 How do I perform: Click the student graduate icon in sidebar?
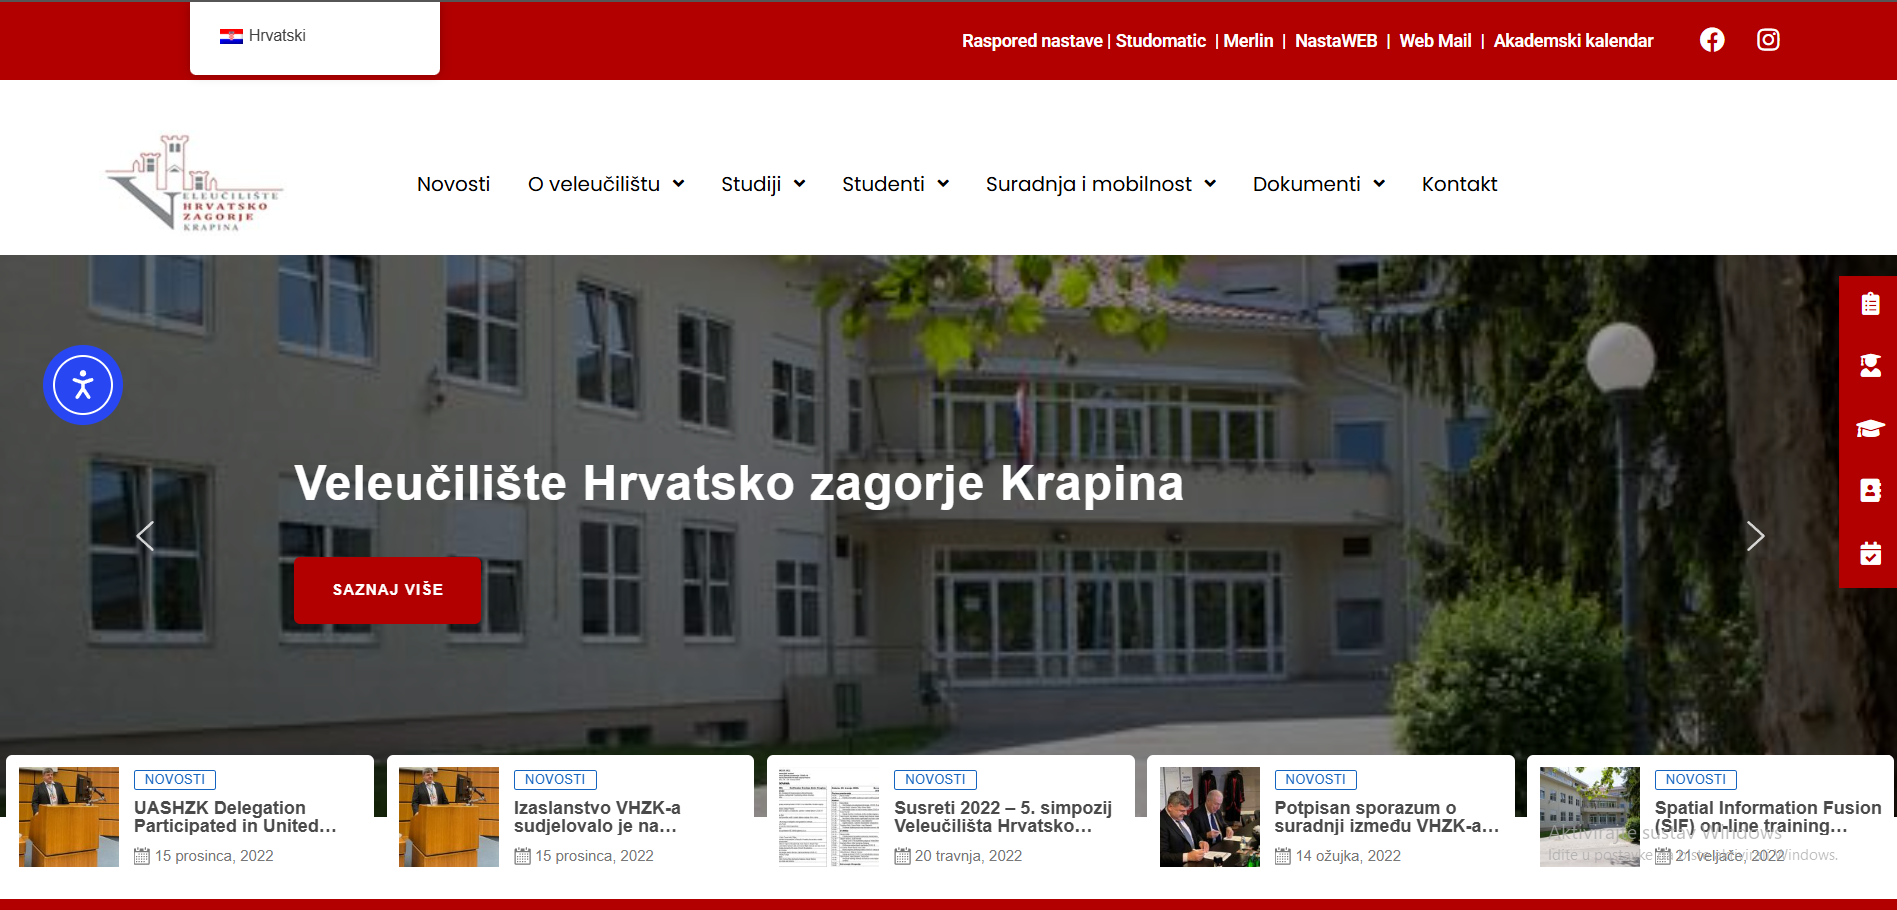[1869, 366]
